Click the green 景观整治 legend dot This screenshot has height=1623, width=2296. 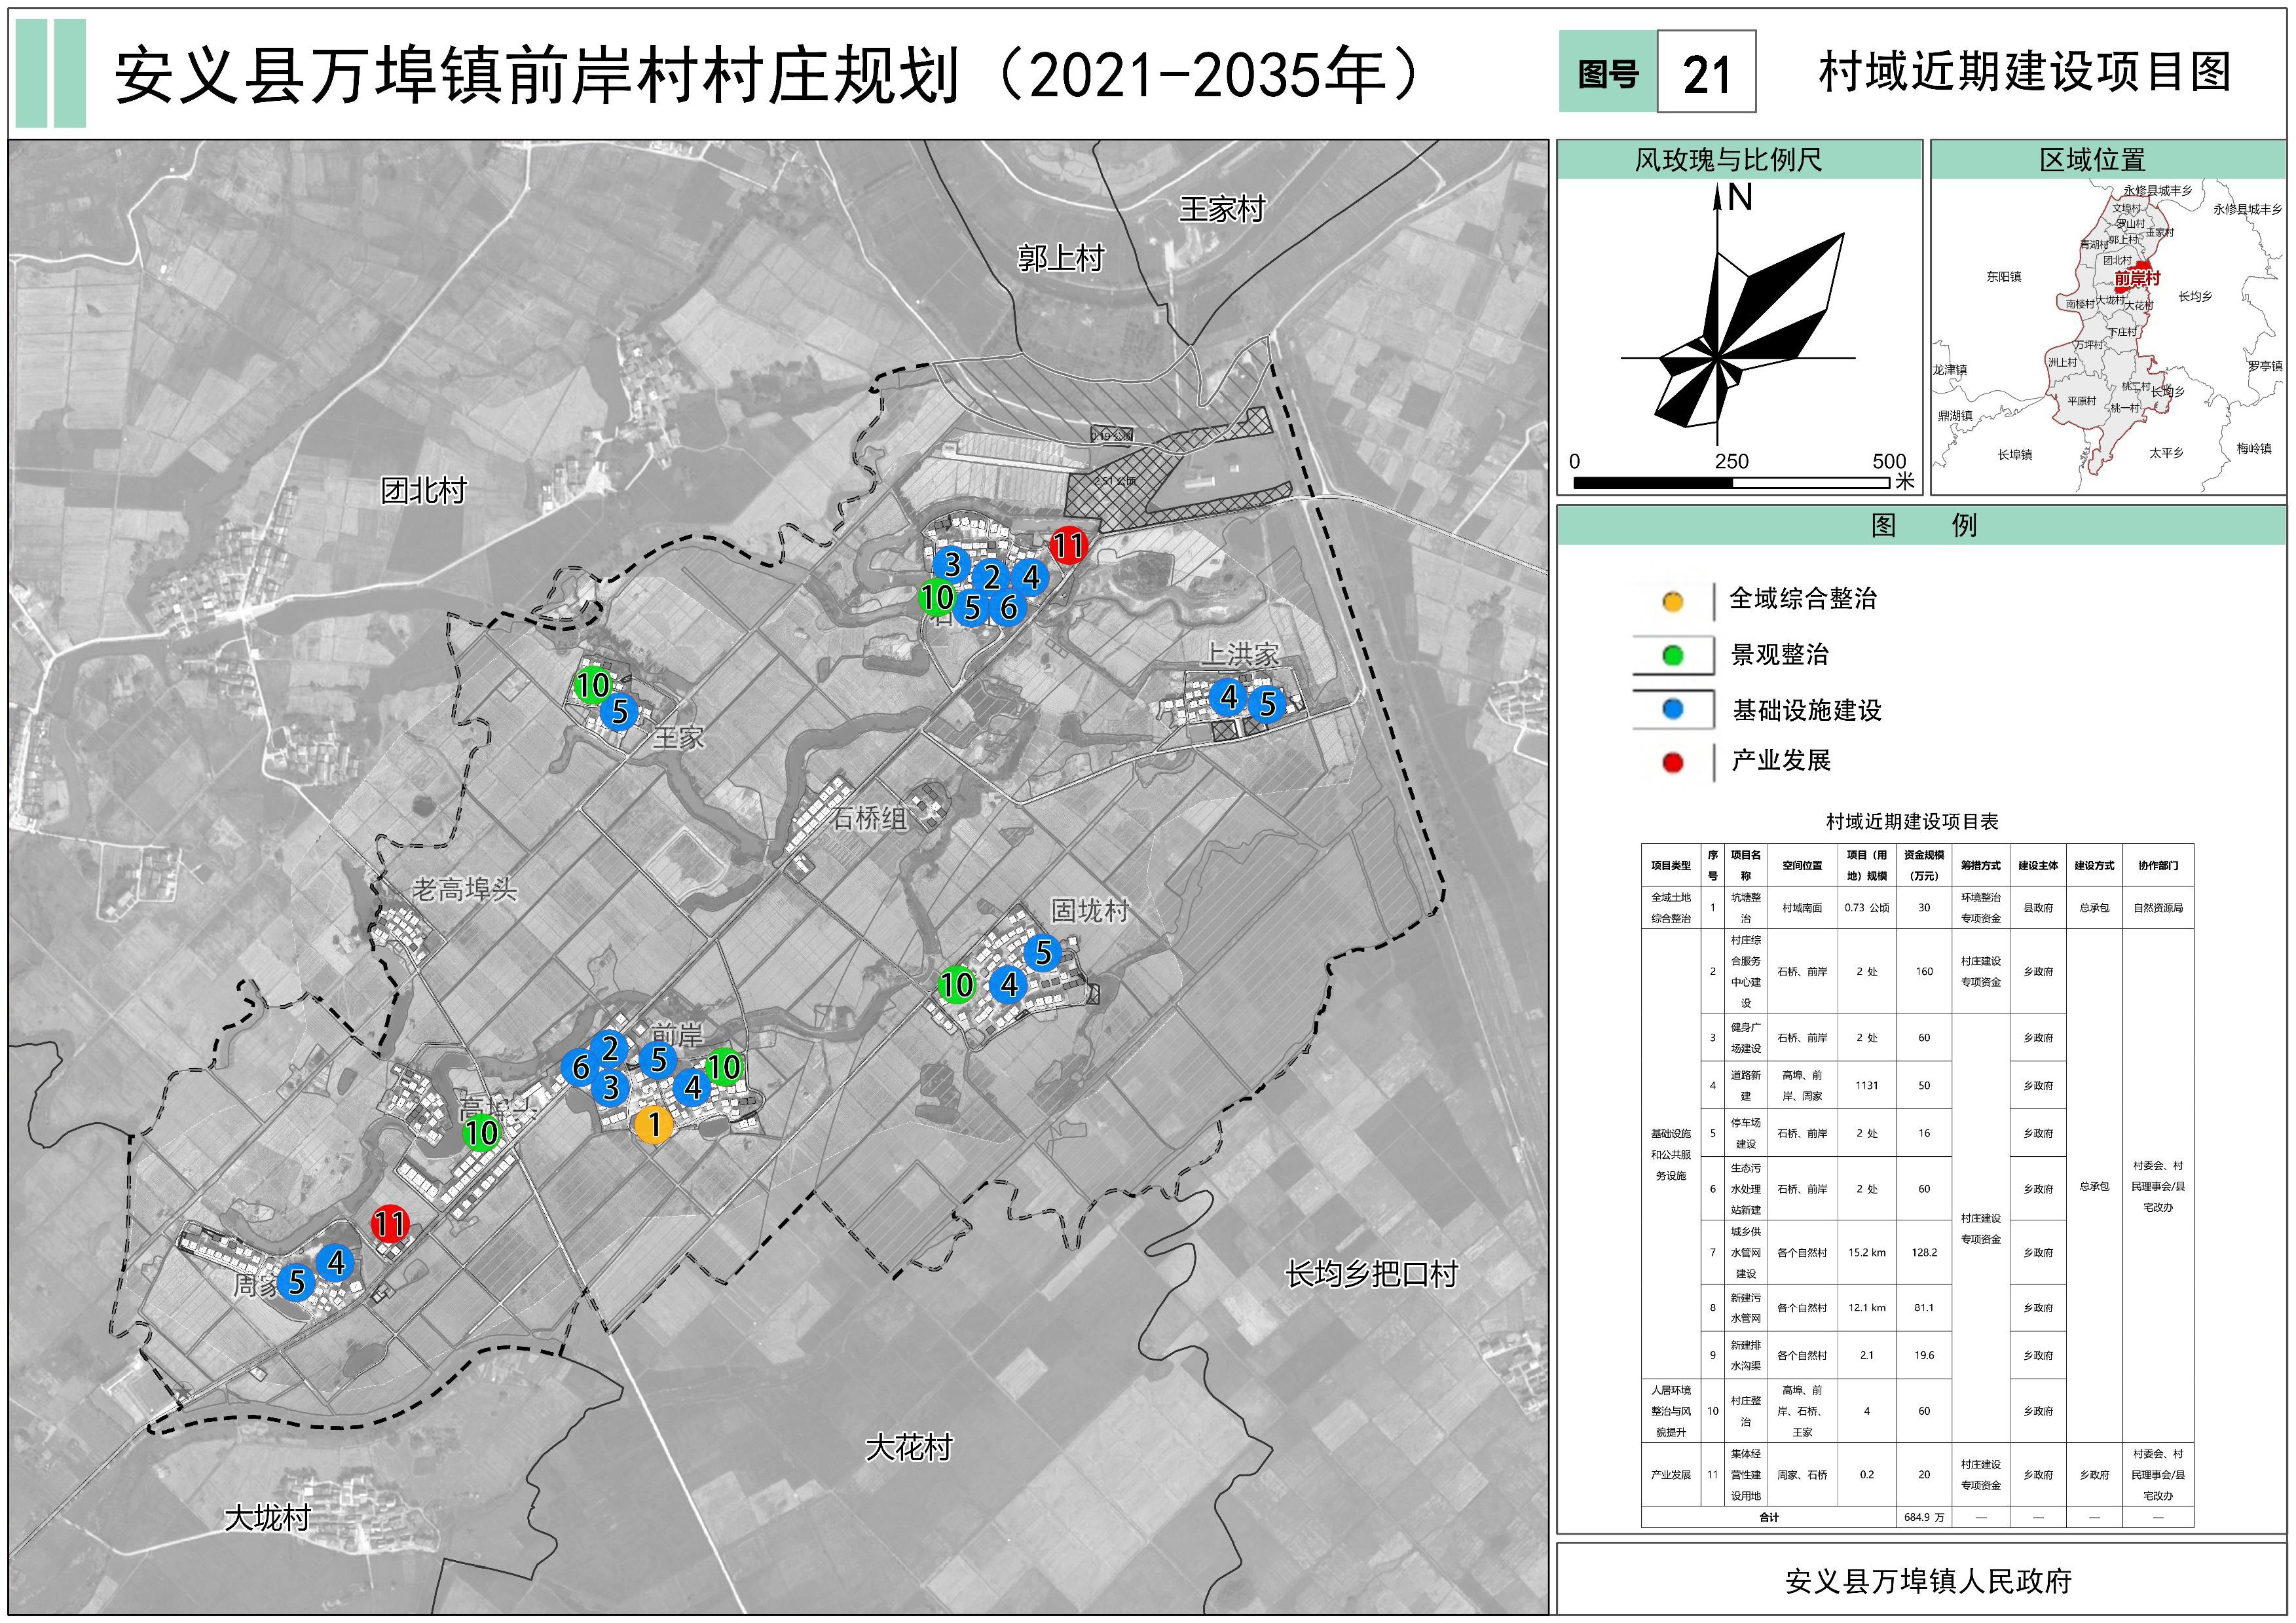tap(1672, 655)
